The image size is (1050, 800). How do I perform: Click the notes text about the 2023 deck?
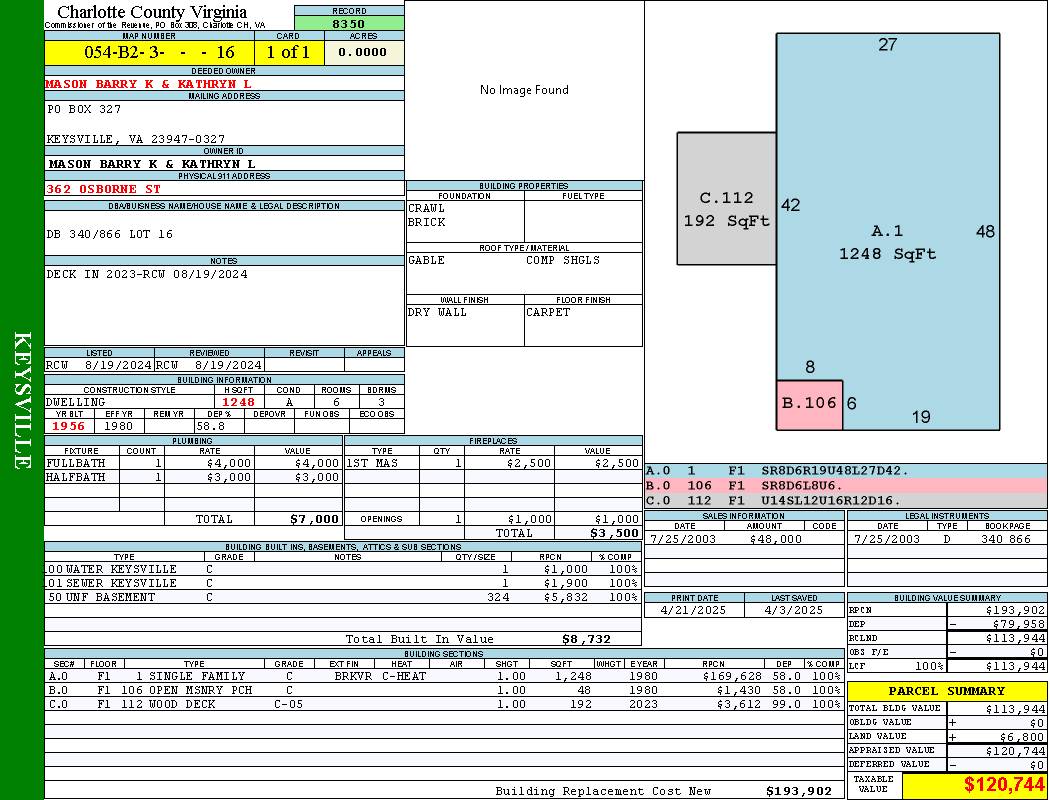click(147, 274)
